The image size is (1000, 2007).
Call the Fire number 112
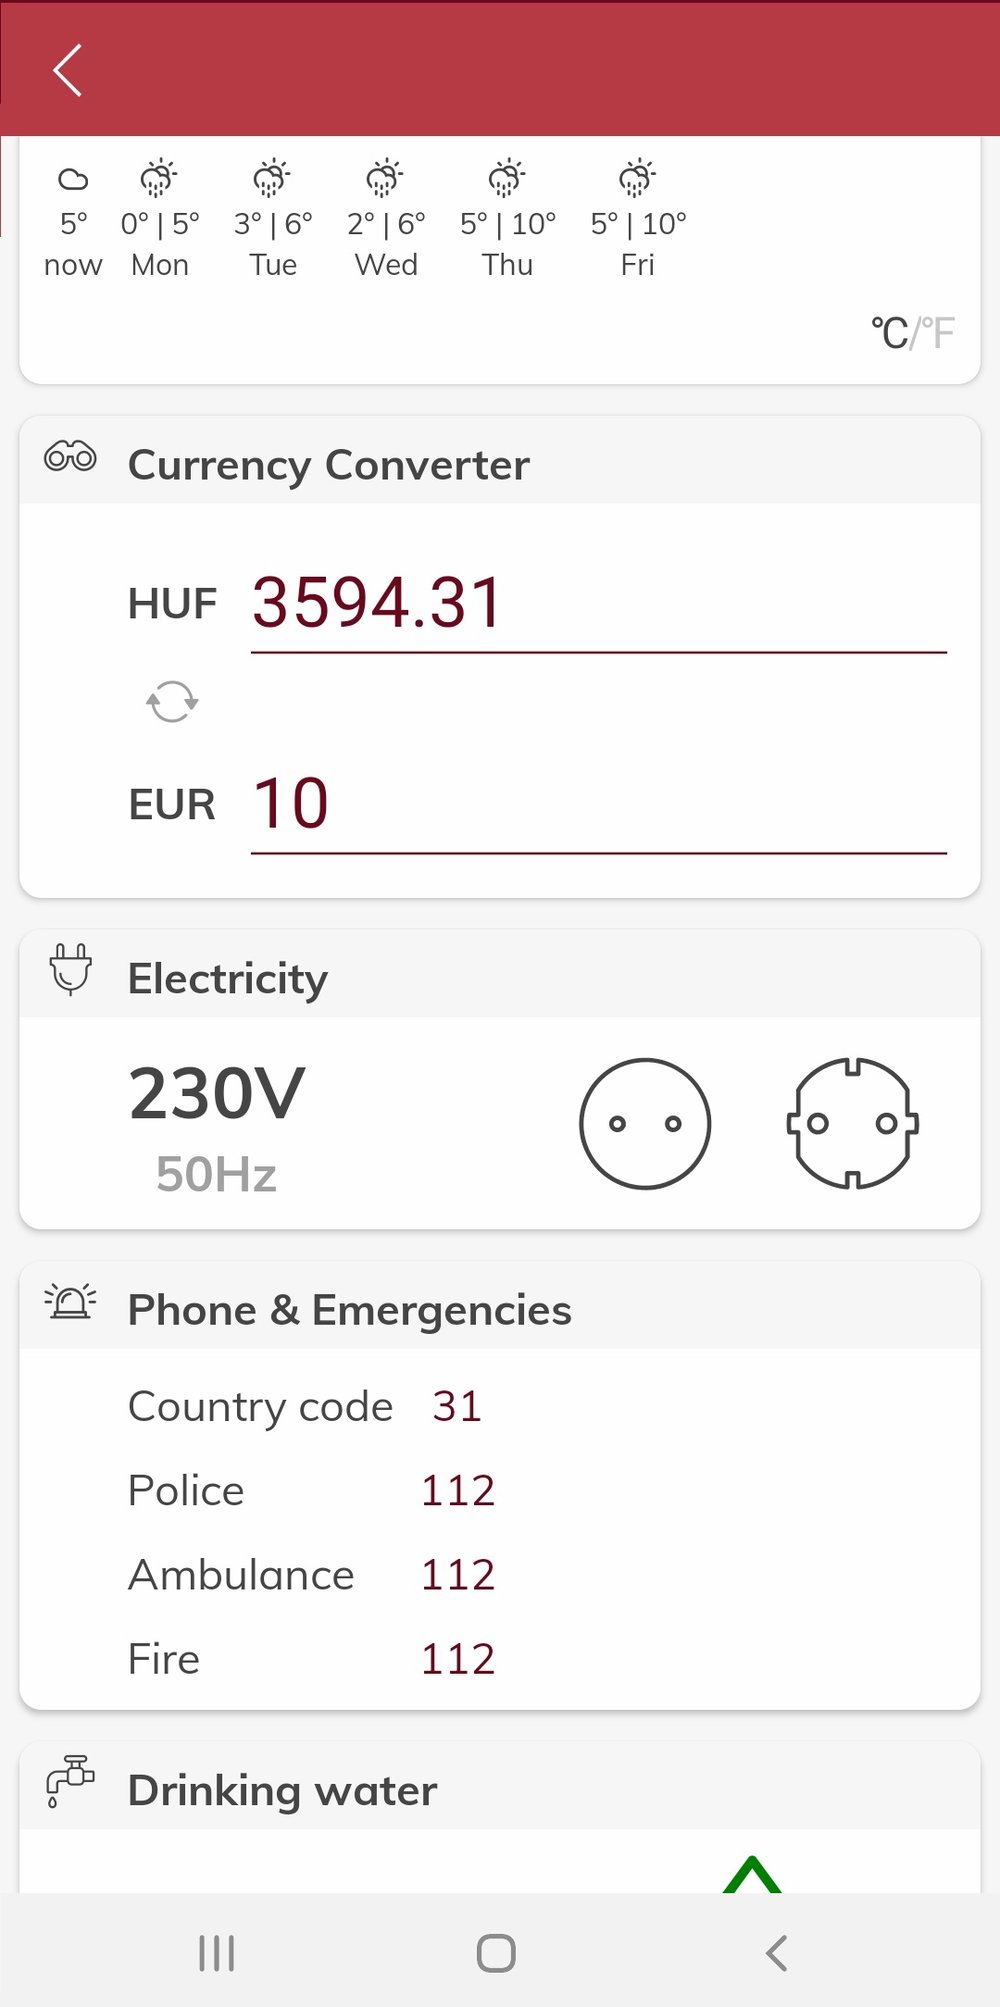(x=457, y=1659)
